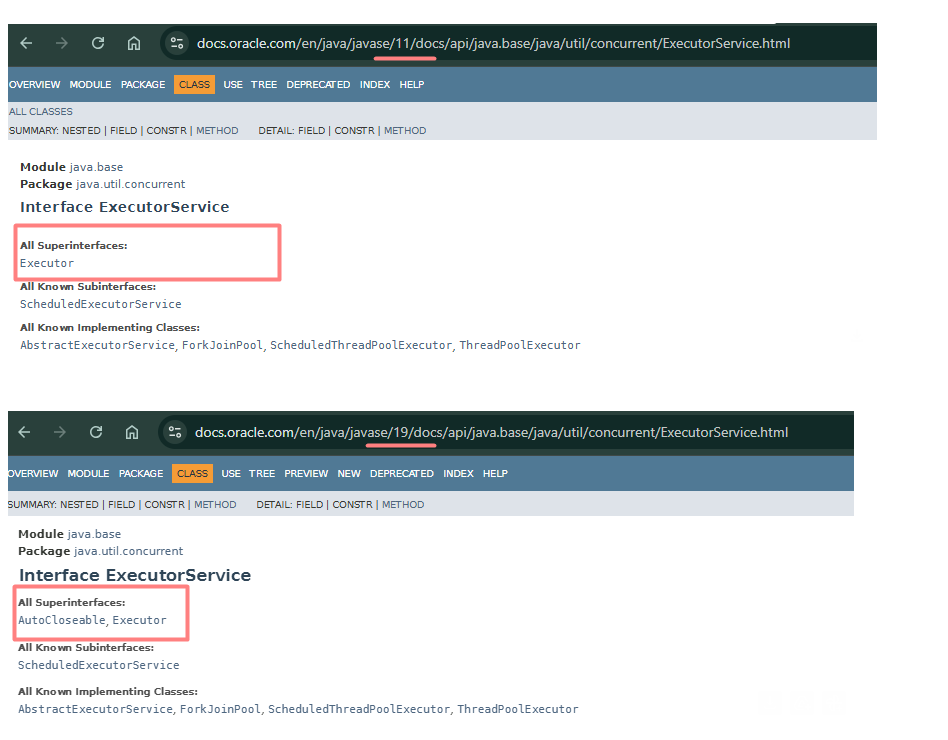Viewport: 948px width, 740px height.
Task: Open java.util.concurrent package in Java 11 page
Action: pos(131,184)
